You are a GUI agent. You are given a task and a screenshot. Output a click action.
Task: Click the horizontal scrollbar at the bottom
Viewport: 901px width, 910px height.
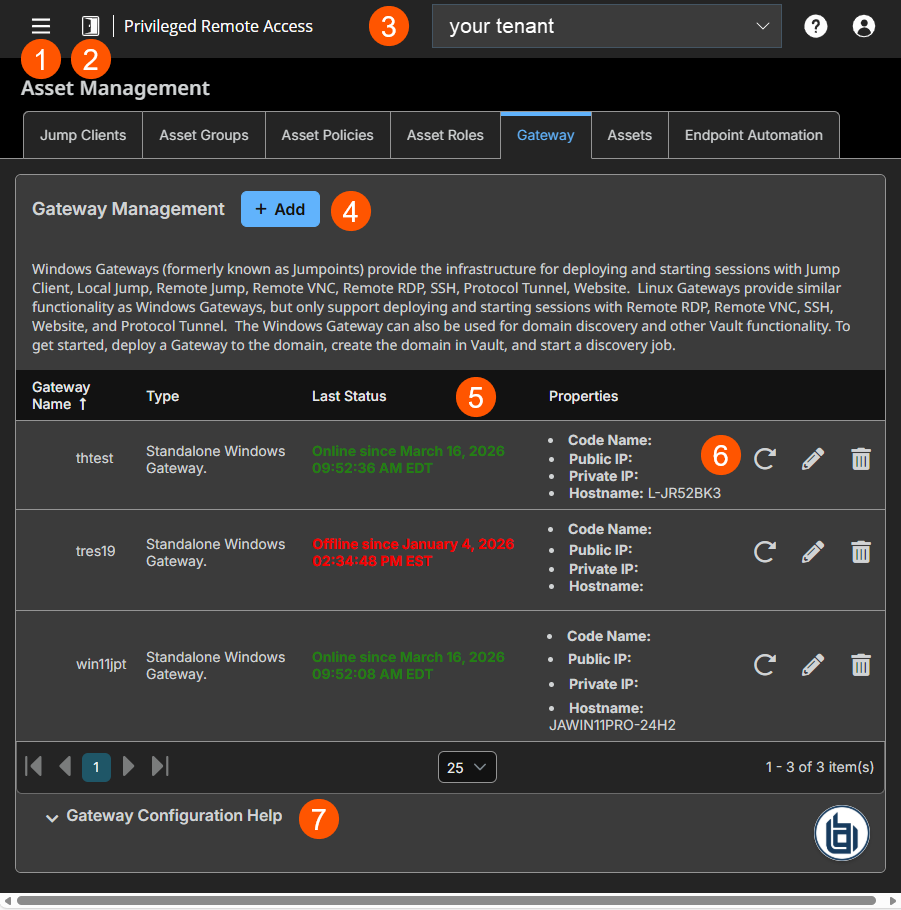(446, 901)
